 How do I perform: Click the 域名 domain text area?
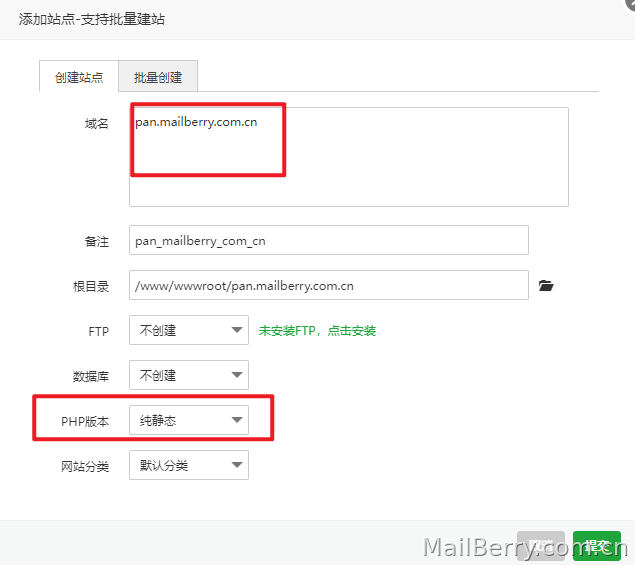tap(349, 157)
